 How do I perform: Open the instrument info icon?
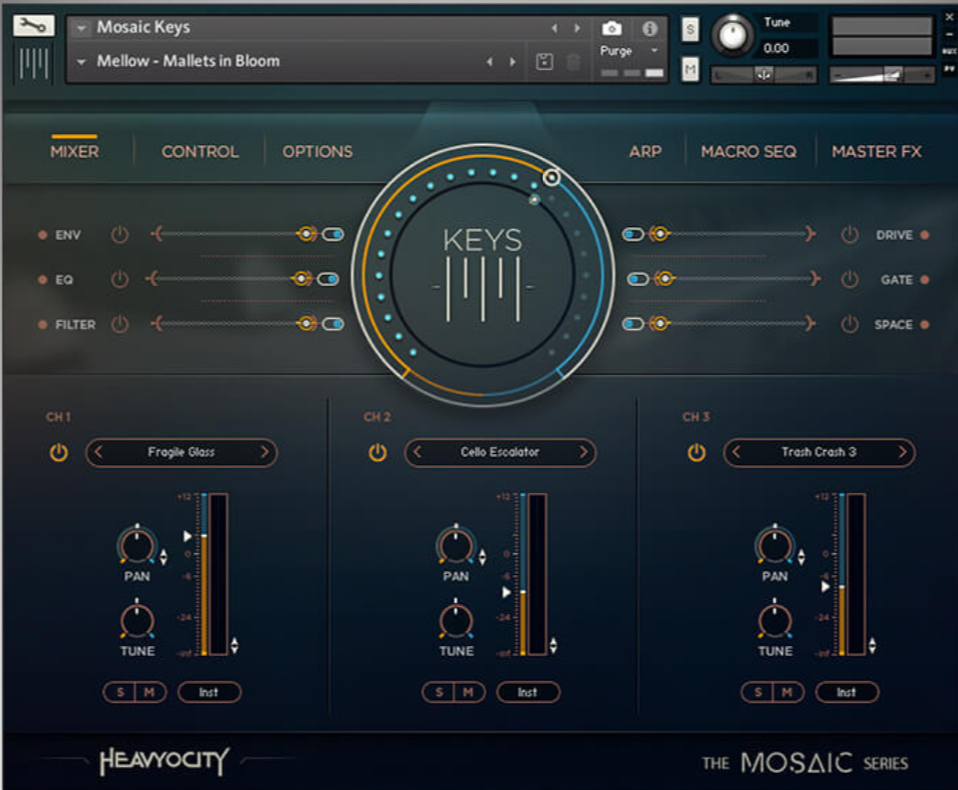(x=649, y=28)
